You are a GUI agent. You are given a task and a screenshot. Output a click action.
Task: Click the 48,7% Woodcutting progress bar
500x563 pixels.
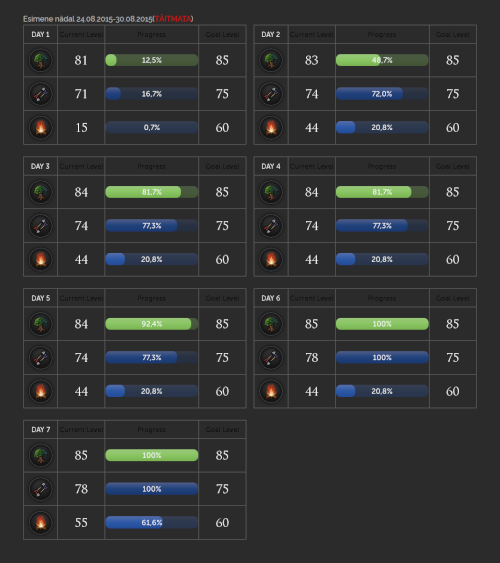click(382, 60)
